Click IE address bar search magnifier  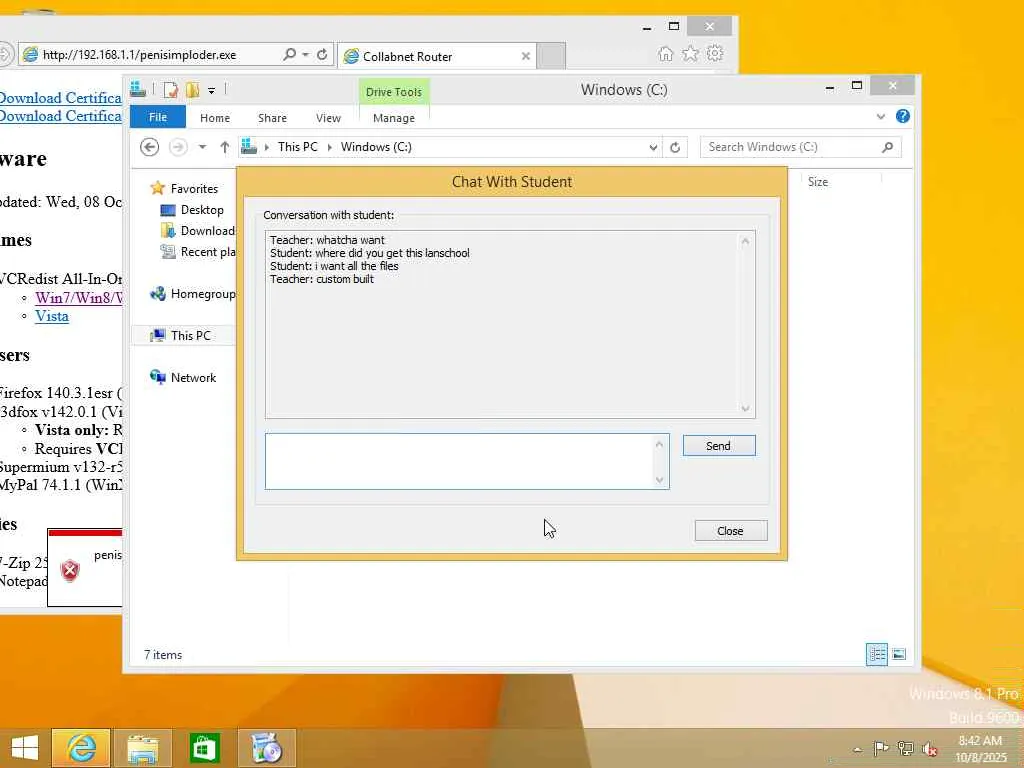[x=289, y=54]
